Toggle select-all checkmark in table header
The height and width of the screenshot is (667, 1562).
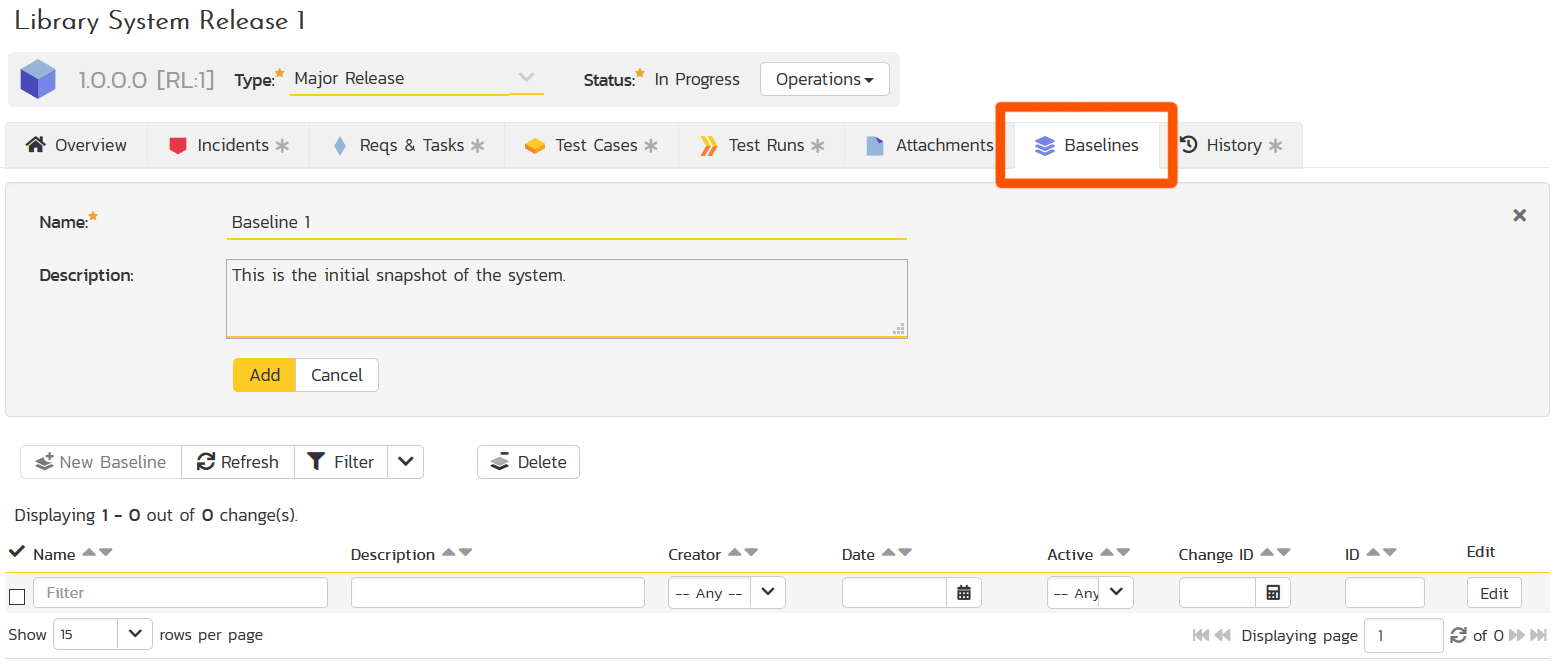point(17,552)
